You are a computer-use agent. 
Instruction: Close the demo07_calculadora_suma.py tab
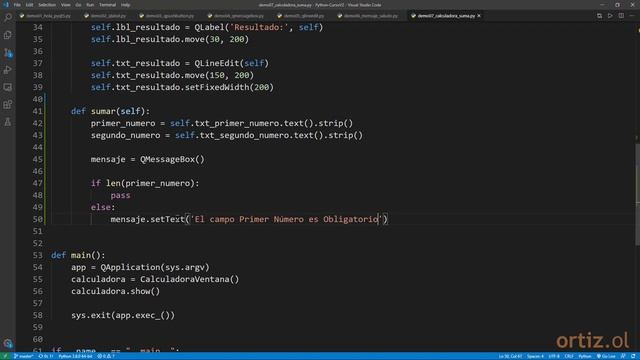tap(479, 16)
